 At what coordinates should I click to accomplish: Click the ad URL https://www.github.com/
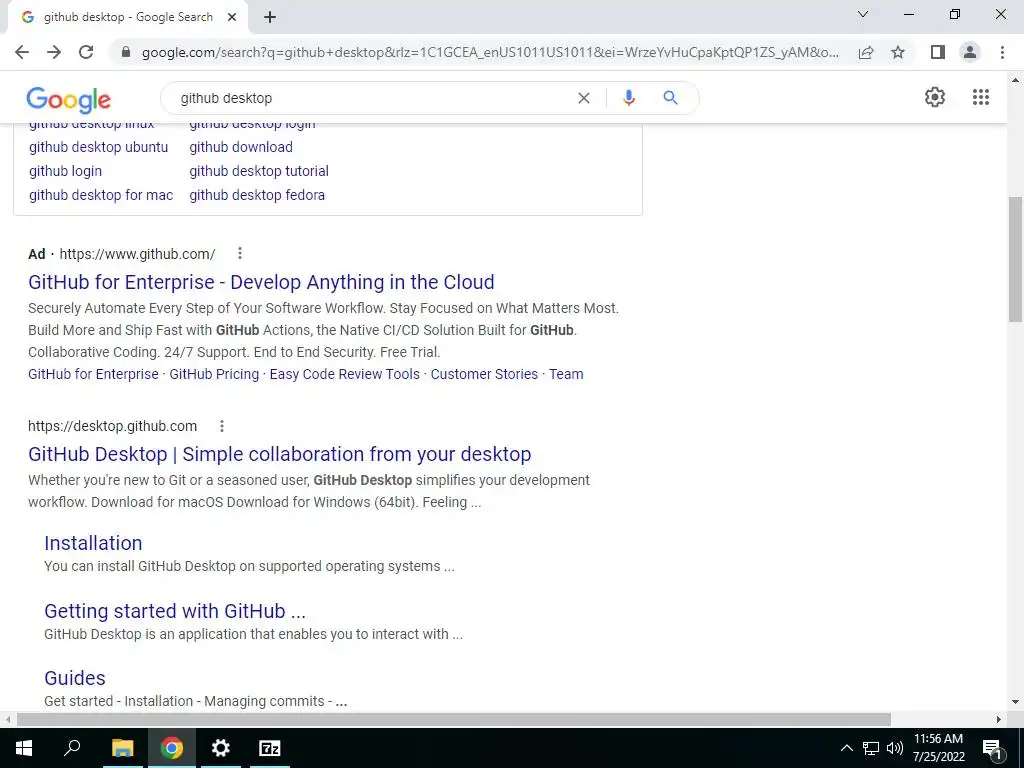point(137,253)
